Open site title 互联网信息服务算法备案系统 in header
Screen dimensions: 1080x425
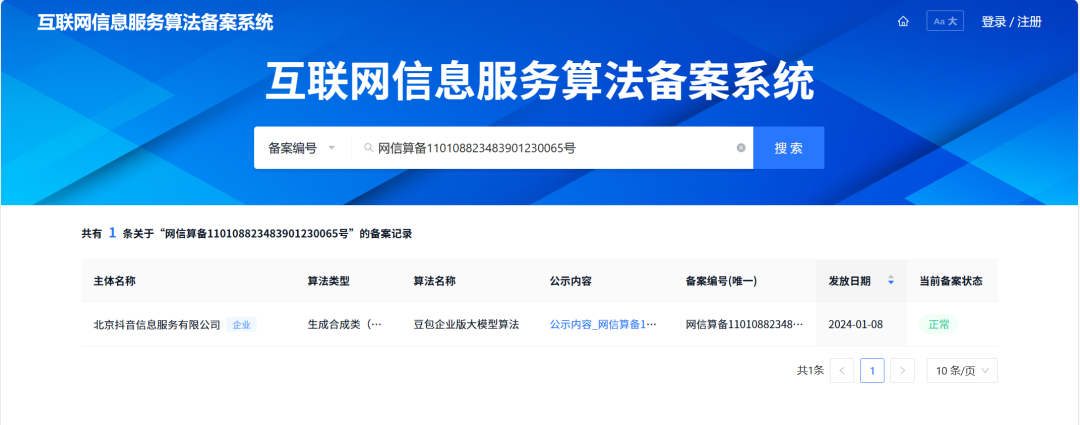(155, 22)
